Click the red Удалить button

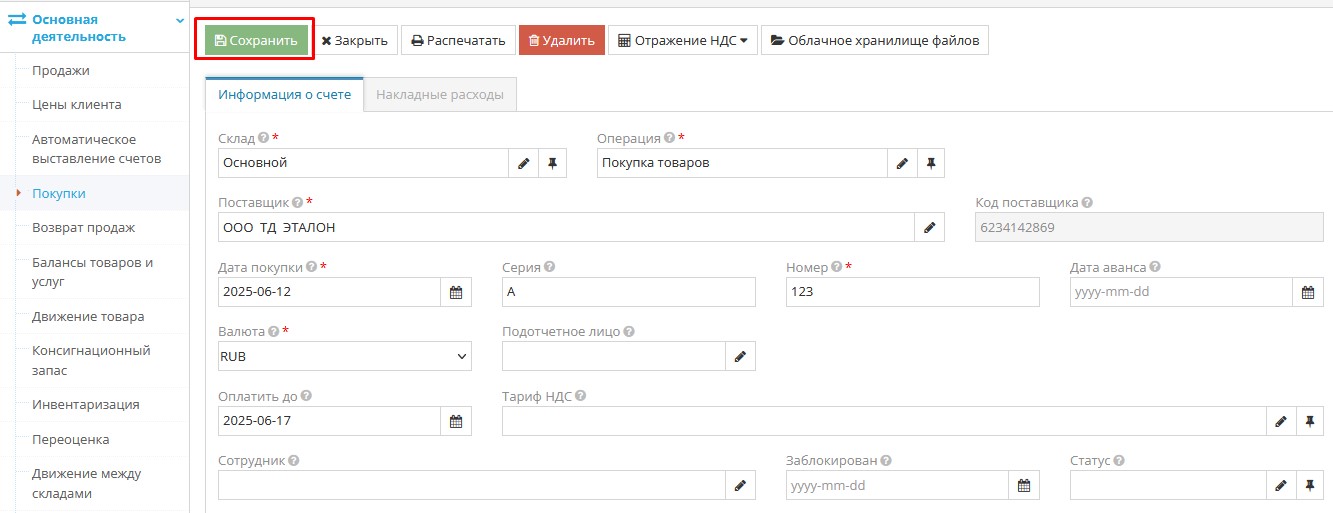[x=561, y=41]
